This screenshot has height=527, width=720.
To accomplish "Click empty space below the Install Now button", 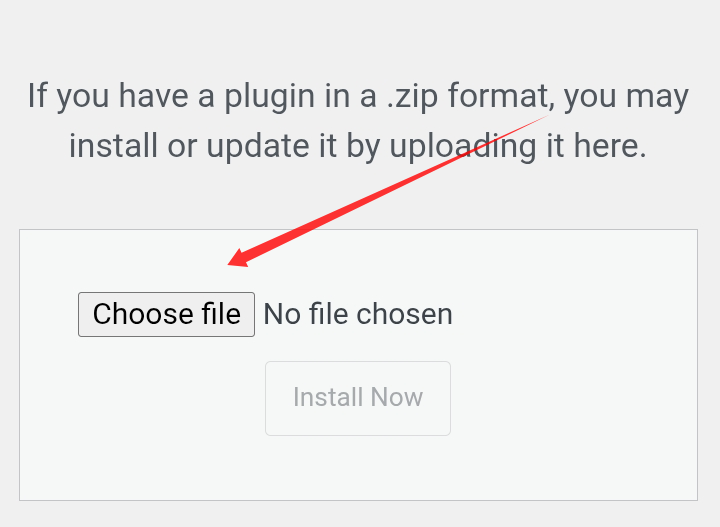I will (358, 468).
